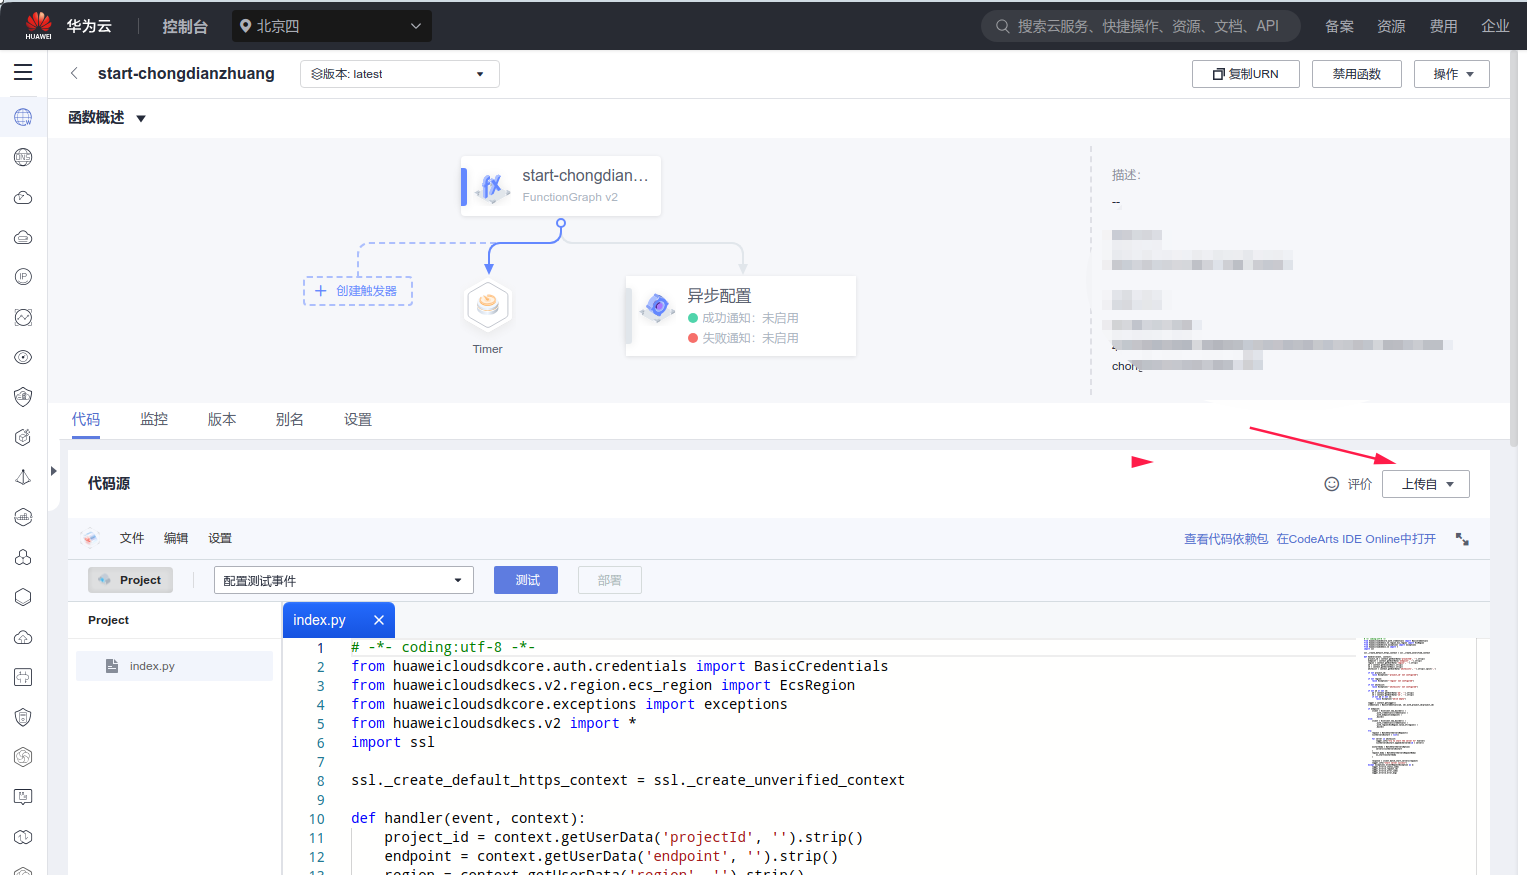
Task: Open the hamburger navigation menu
Action: point(23,72)
